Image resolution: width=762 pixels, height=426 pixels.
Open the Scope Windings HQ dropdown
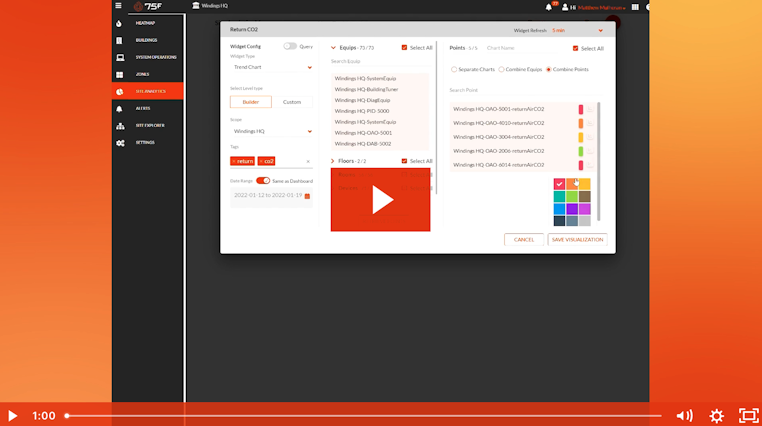pyautogui.click(x=272, y=132)
